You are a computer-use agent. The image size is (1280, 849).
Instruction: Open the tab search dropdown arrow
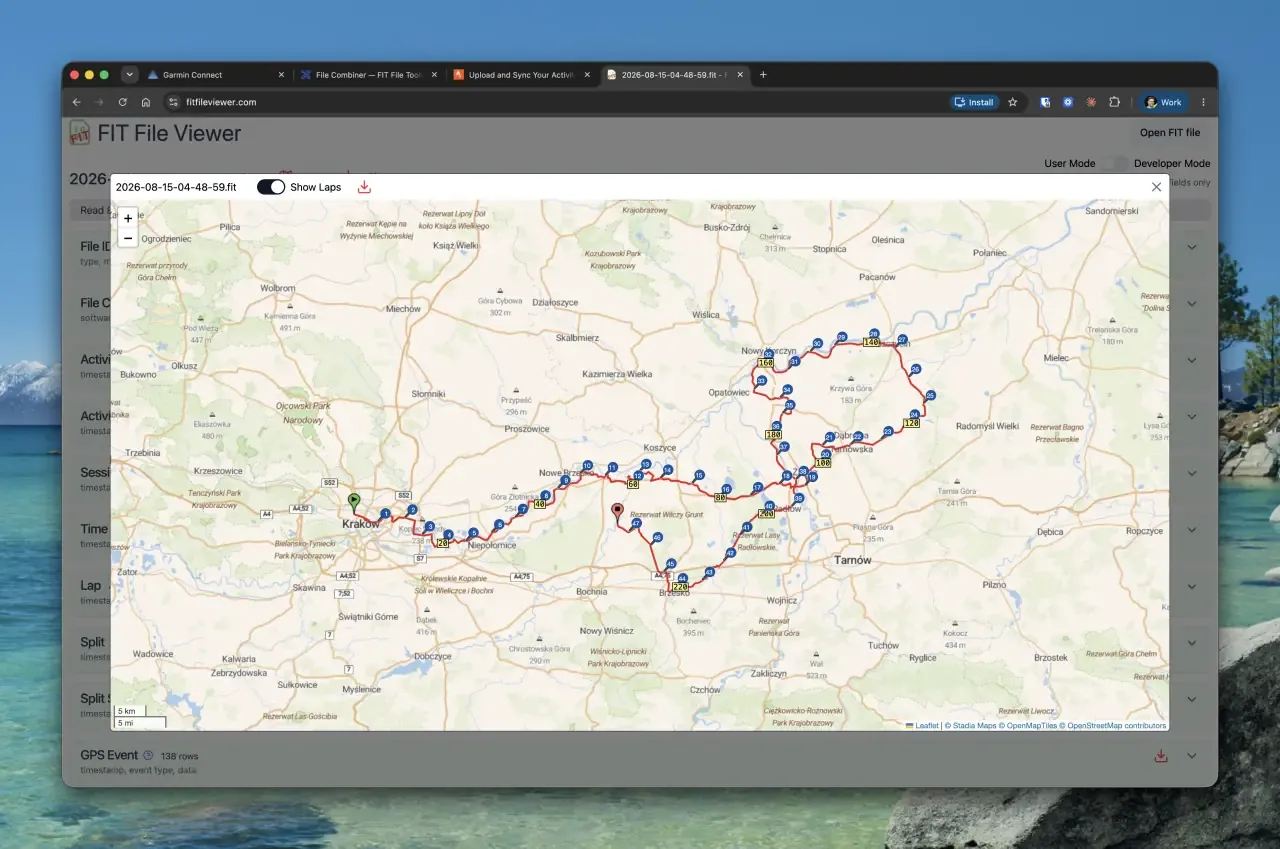(x=129, y=75)
